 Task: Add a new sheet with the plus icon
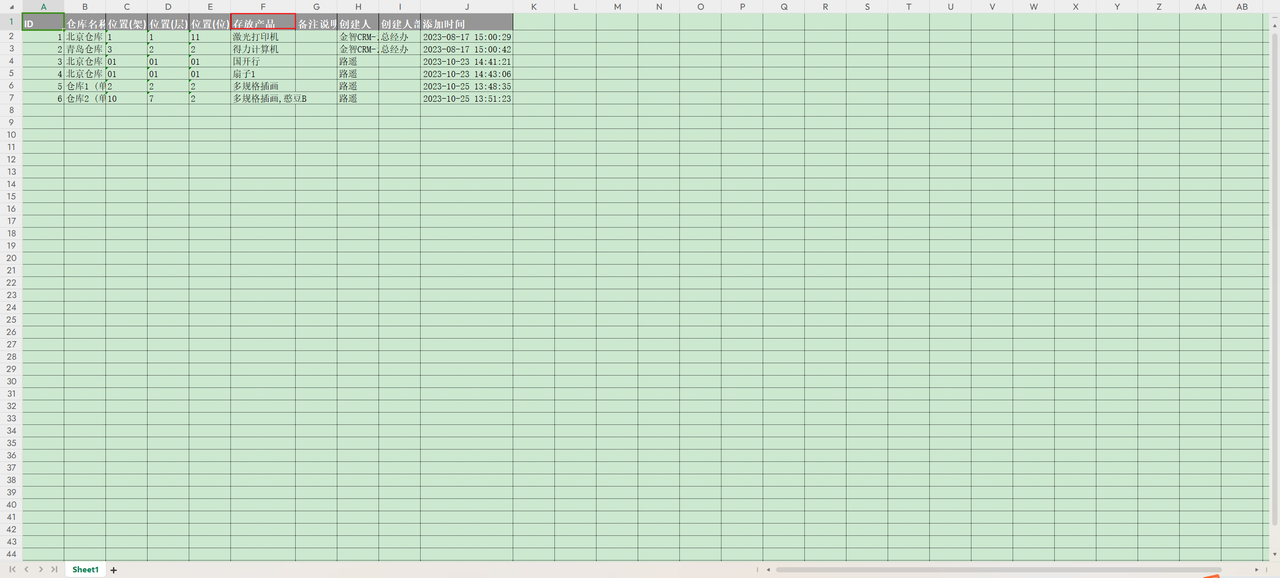tap(114, 569)
